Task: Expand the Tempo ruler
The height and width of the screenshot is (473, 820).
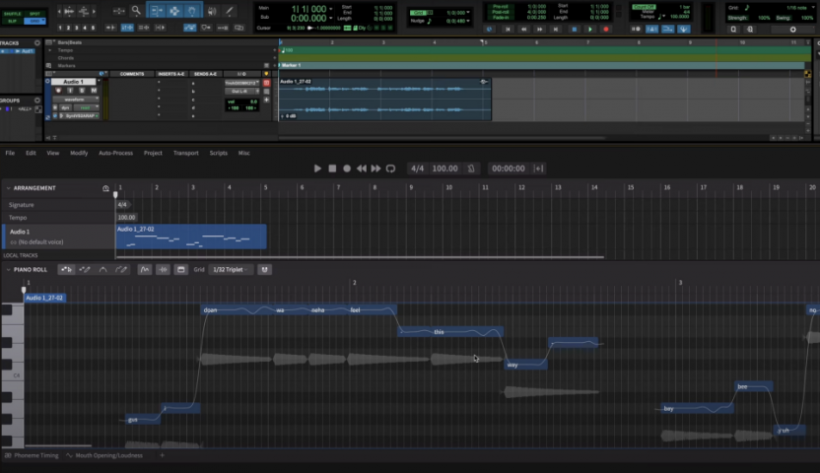Action: 50,50
